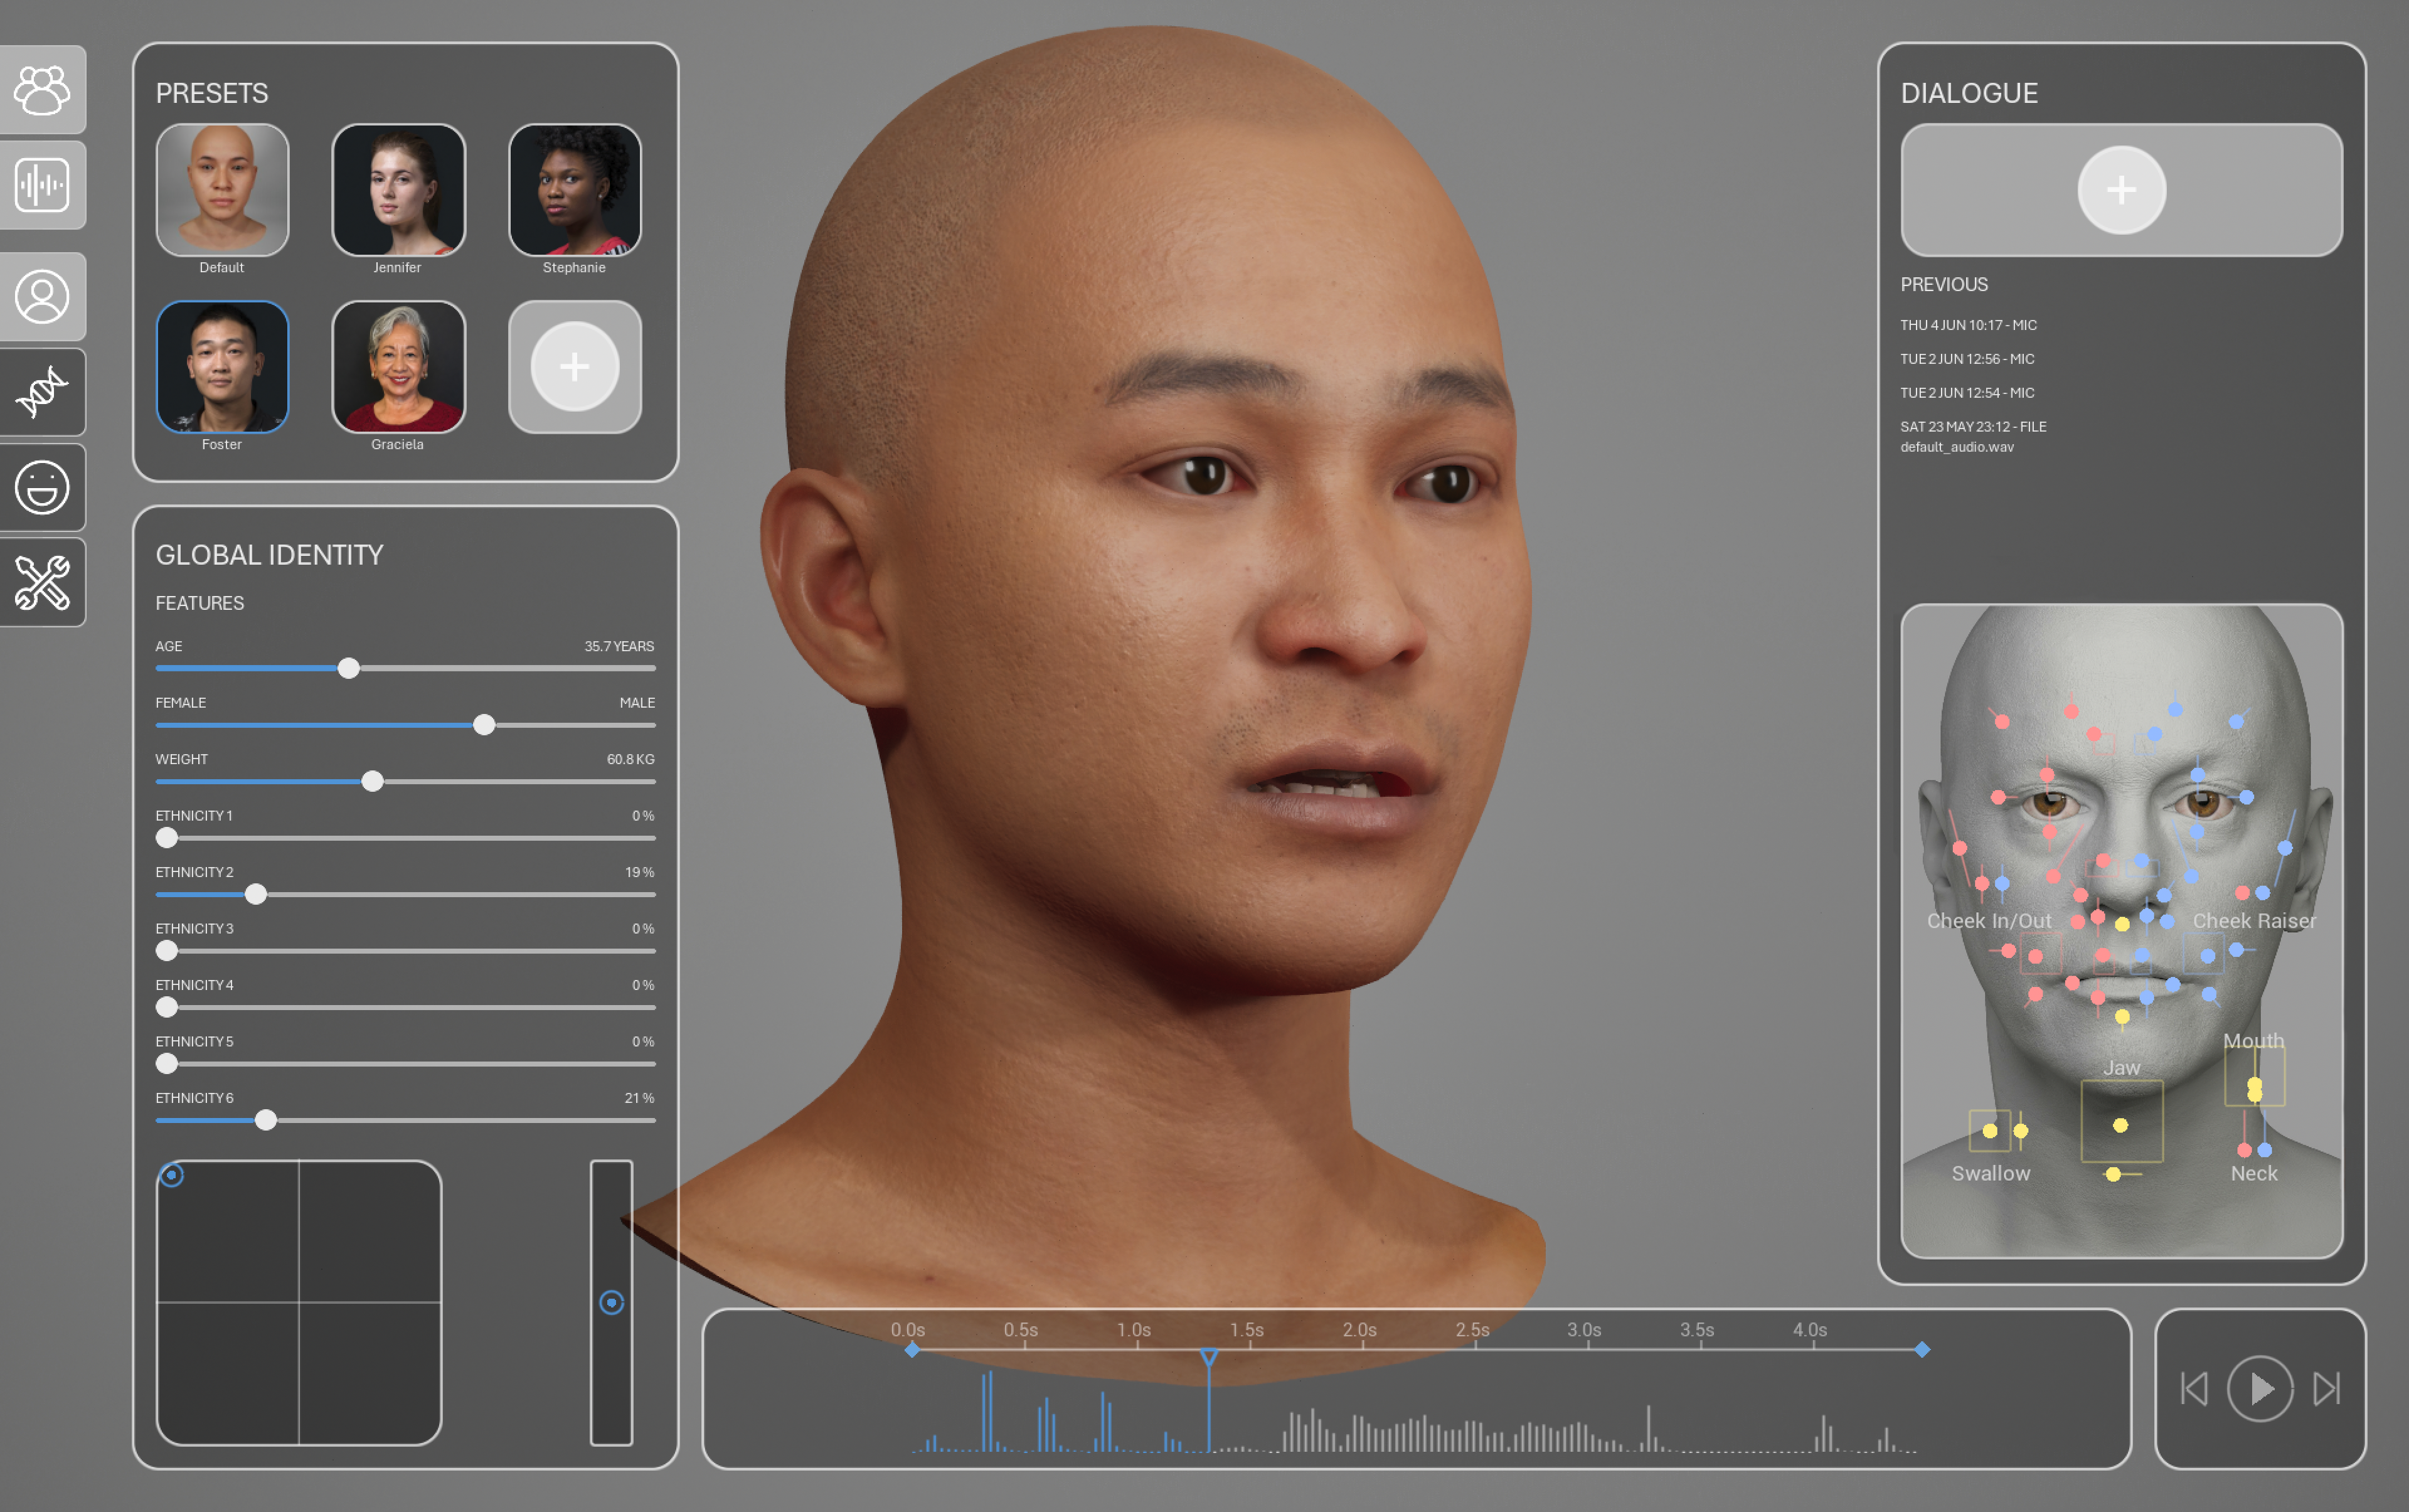Select the Foster preset thumbnail
Viewport: 2409px width, 1512px height.
[x=222, y=367]
